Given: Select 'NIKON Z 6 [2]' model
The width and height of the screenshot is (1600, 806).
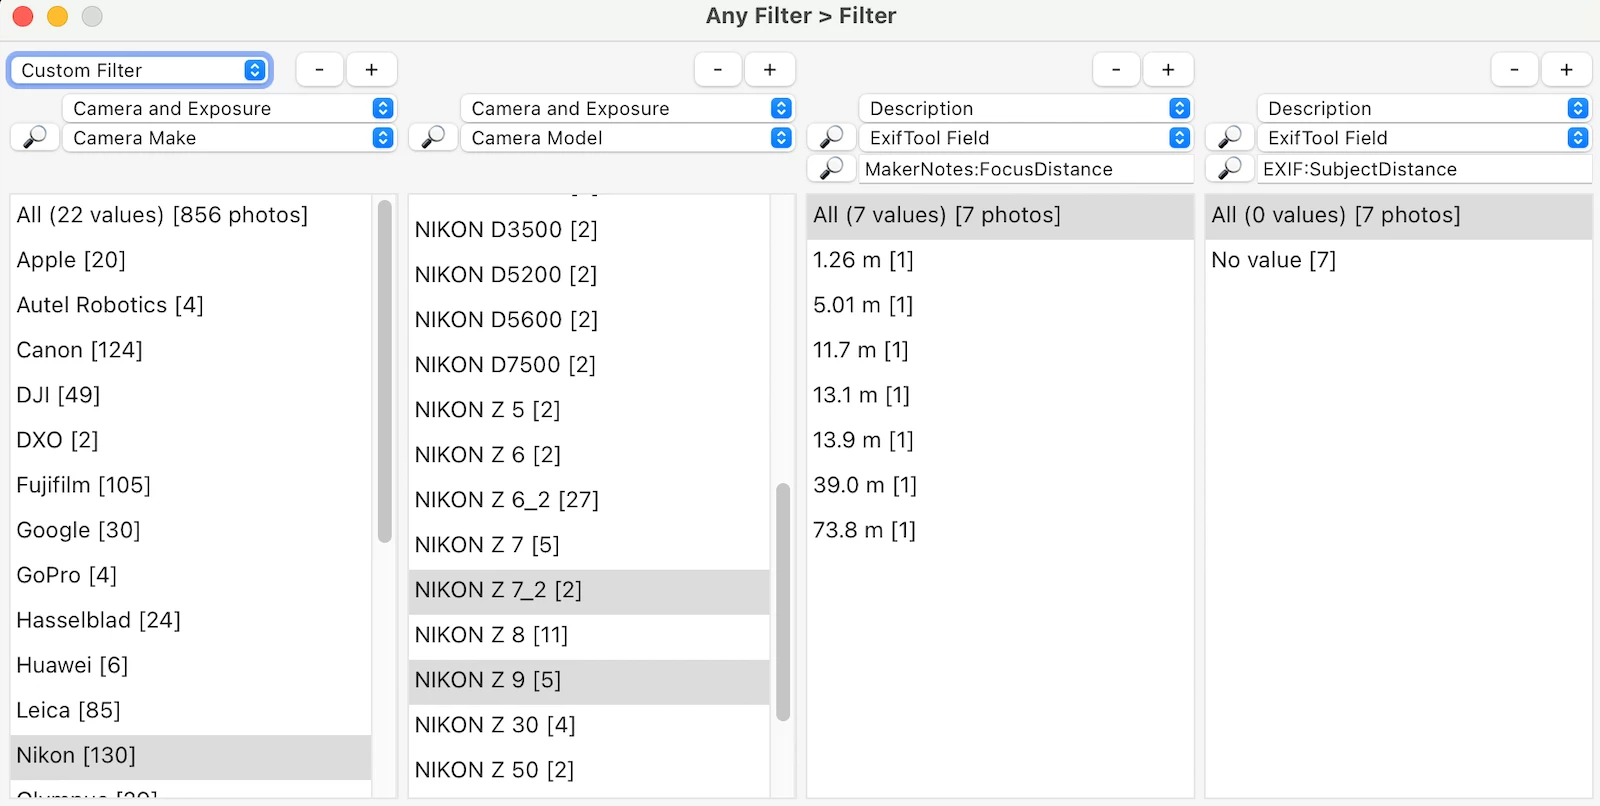Looking at the screenshot, I should pos(589,455).
